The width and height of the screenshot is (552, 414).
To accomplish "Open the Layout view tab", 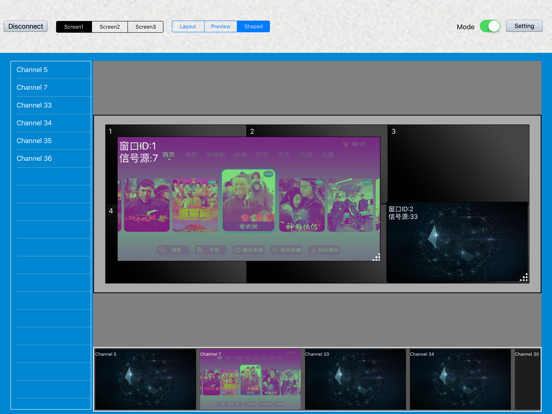I will click(188, 26).
